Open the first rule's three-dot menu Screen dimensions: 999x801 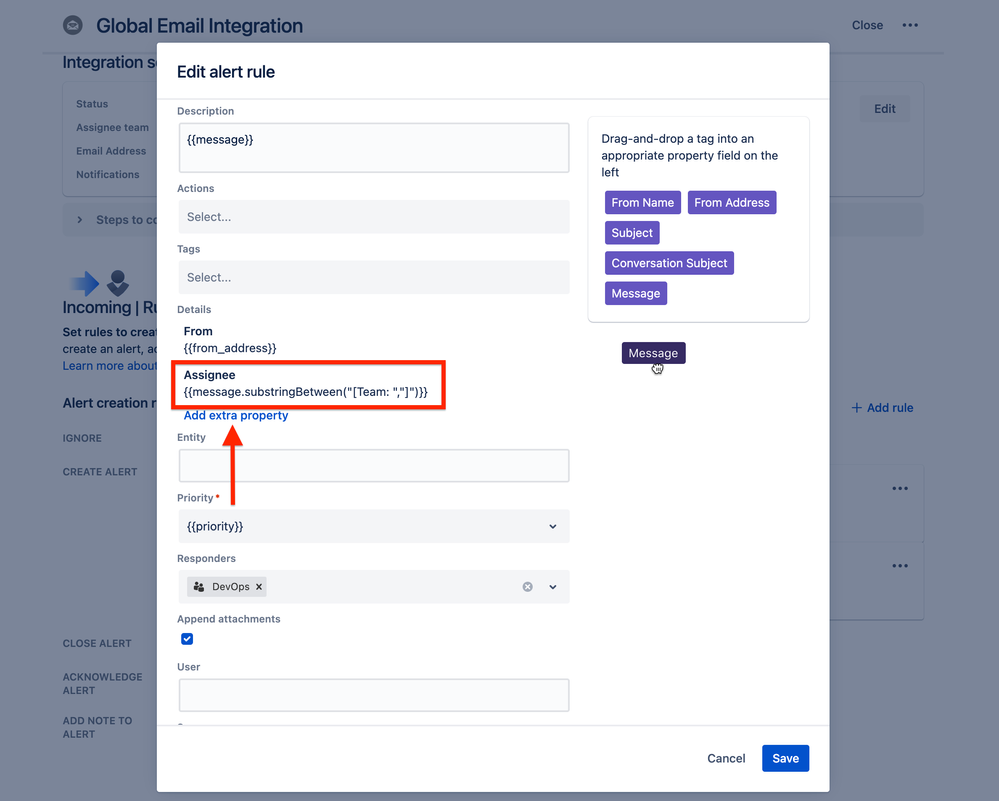(900, 489)
